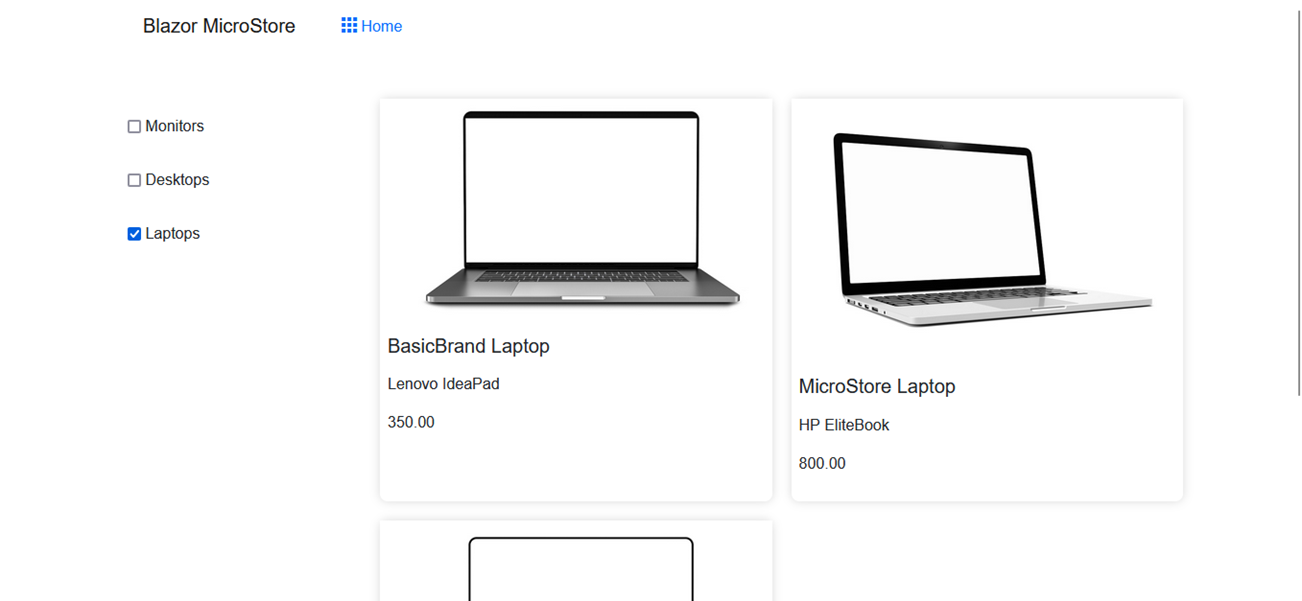Uncheck the Laptops filter checkbox
This screenshot has width=1302, height=601.
point(134,234)
